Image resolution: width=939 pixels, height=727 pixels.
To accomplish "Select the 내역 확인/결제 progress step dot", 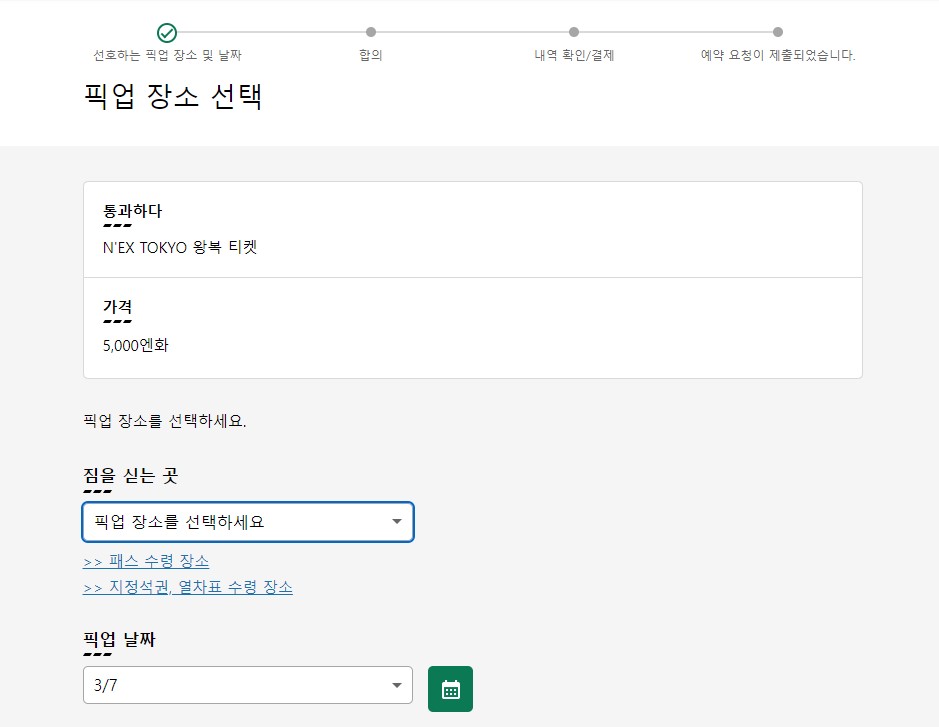I will (574, 32).
